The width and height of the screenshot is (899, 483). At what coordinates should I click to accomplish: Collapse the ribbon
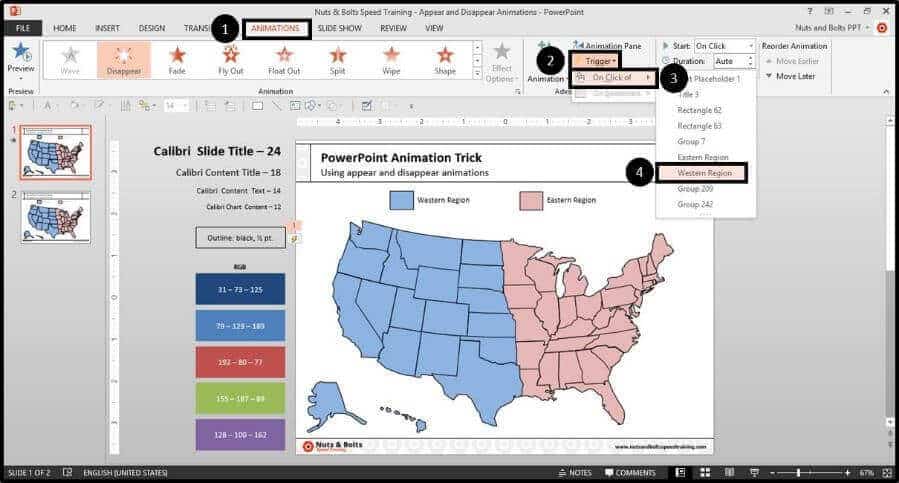click(x=886, y=91)
